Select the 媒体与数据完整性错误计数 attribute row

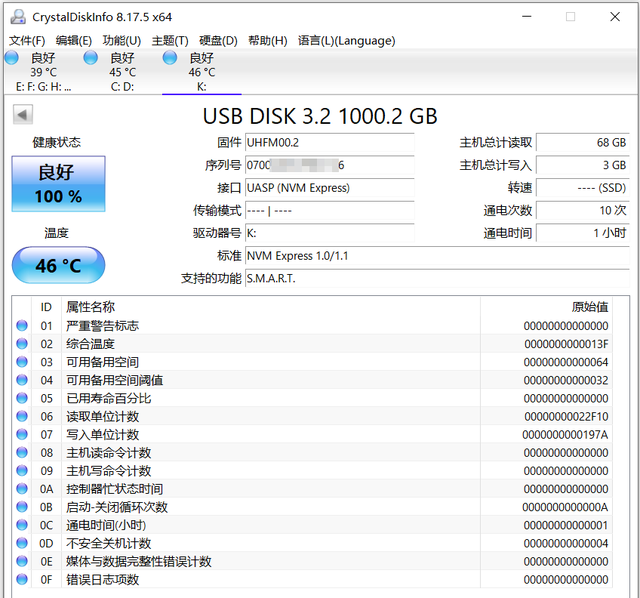312,561
